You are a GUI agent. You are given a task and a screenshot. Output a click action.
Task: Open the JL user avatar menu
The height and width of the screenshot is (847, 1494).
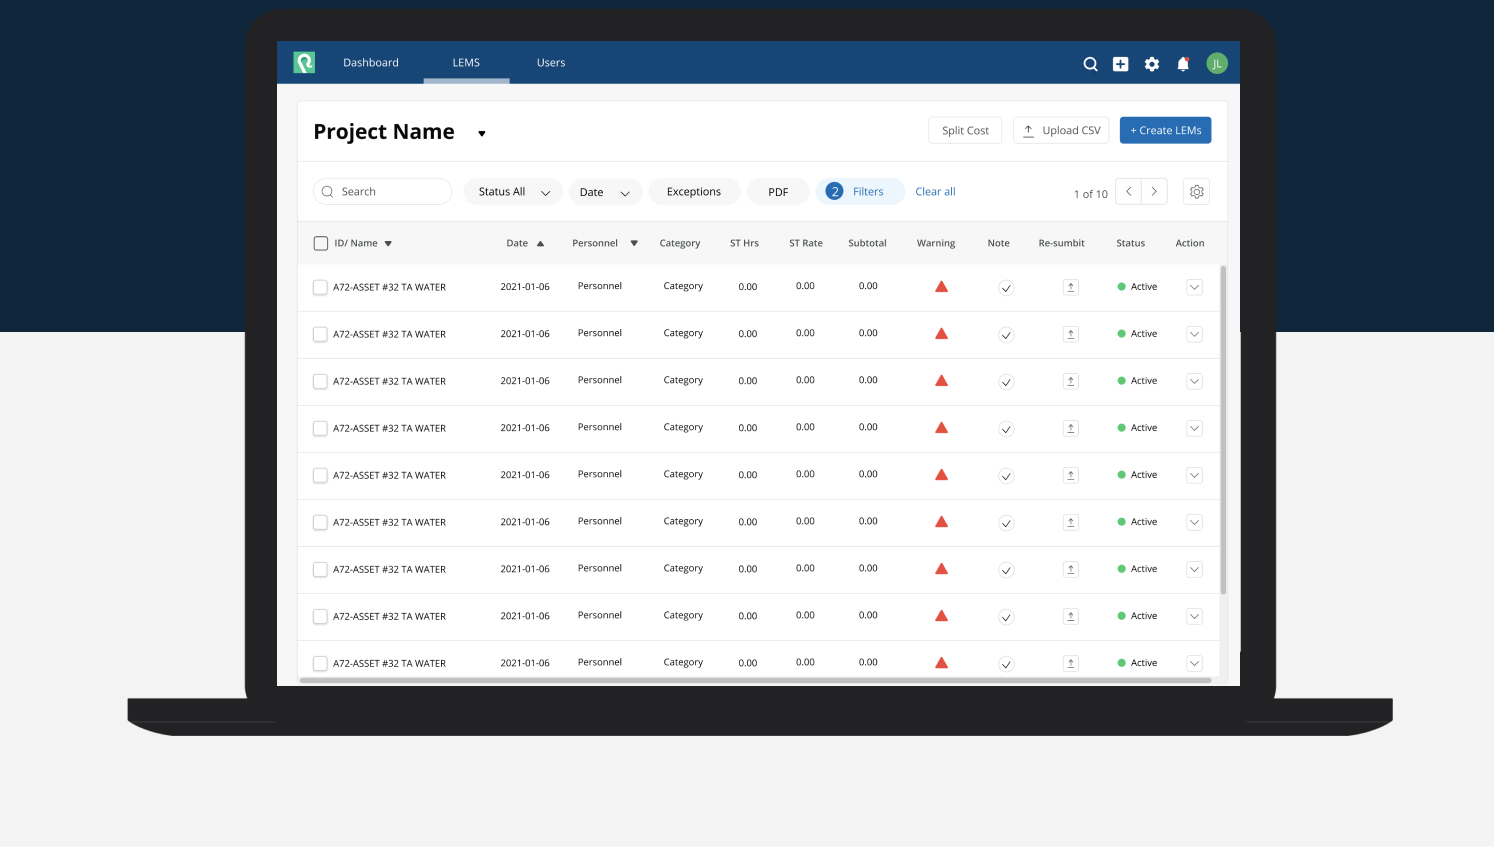coord(1217,64)
